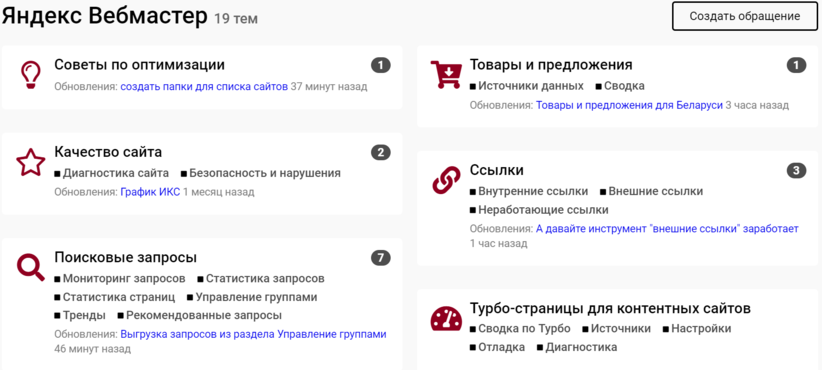This screenshot has height=370, width=822.
Task: Select the Сводка по Турбо subtopic
Action: (520, 329)
